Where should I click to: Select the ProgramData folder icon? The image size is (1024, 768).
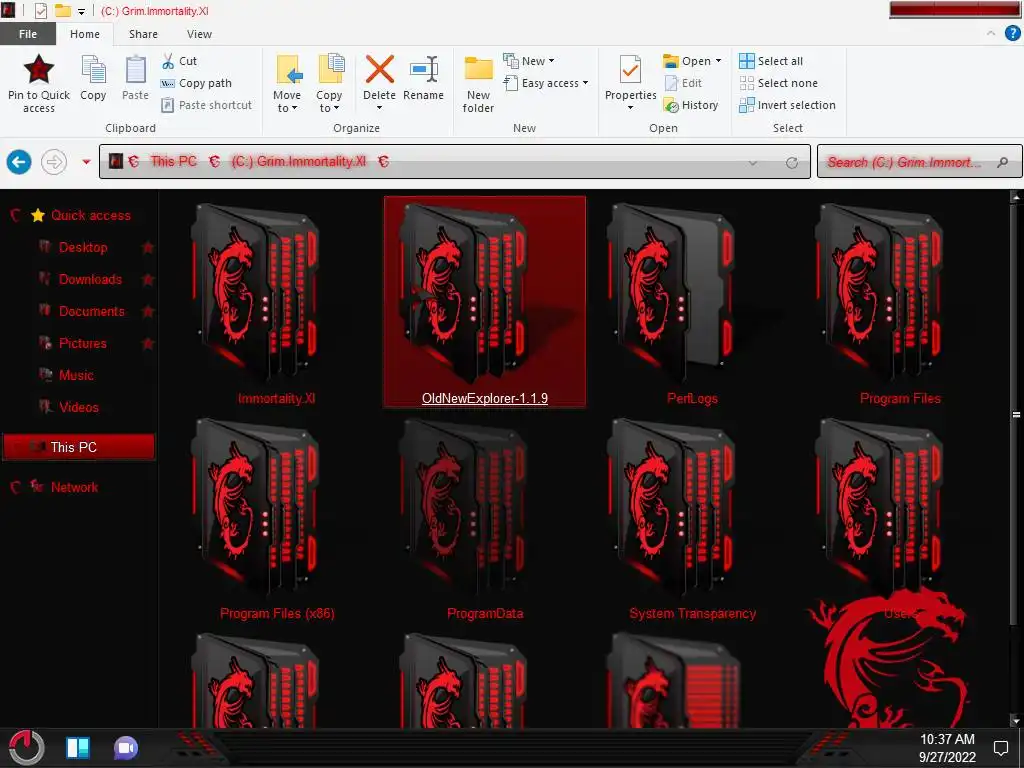point(462,507)
